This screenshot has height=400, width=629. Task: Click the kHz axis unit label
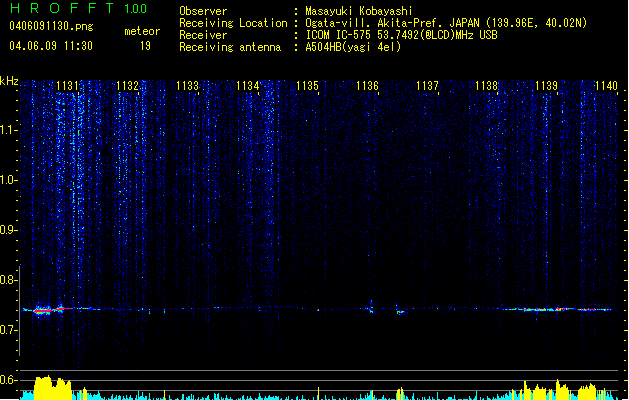click(x=9, y=81)
